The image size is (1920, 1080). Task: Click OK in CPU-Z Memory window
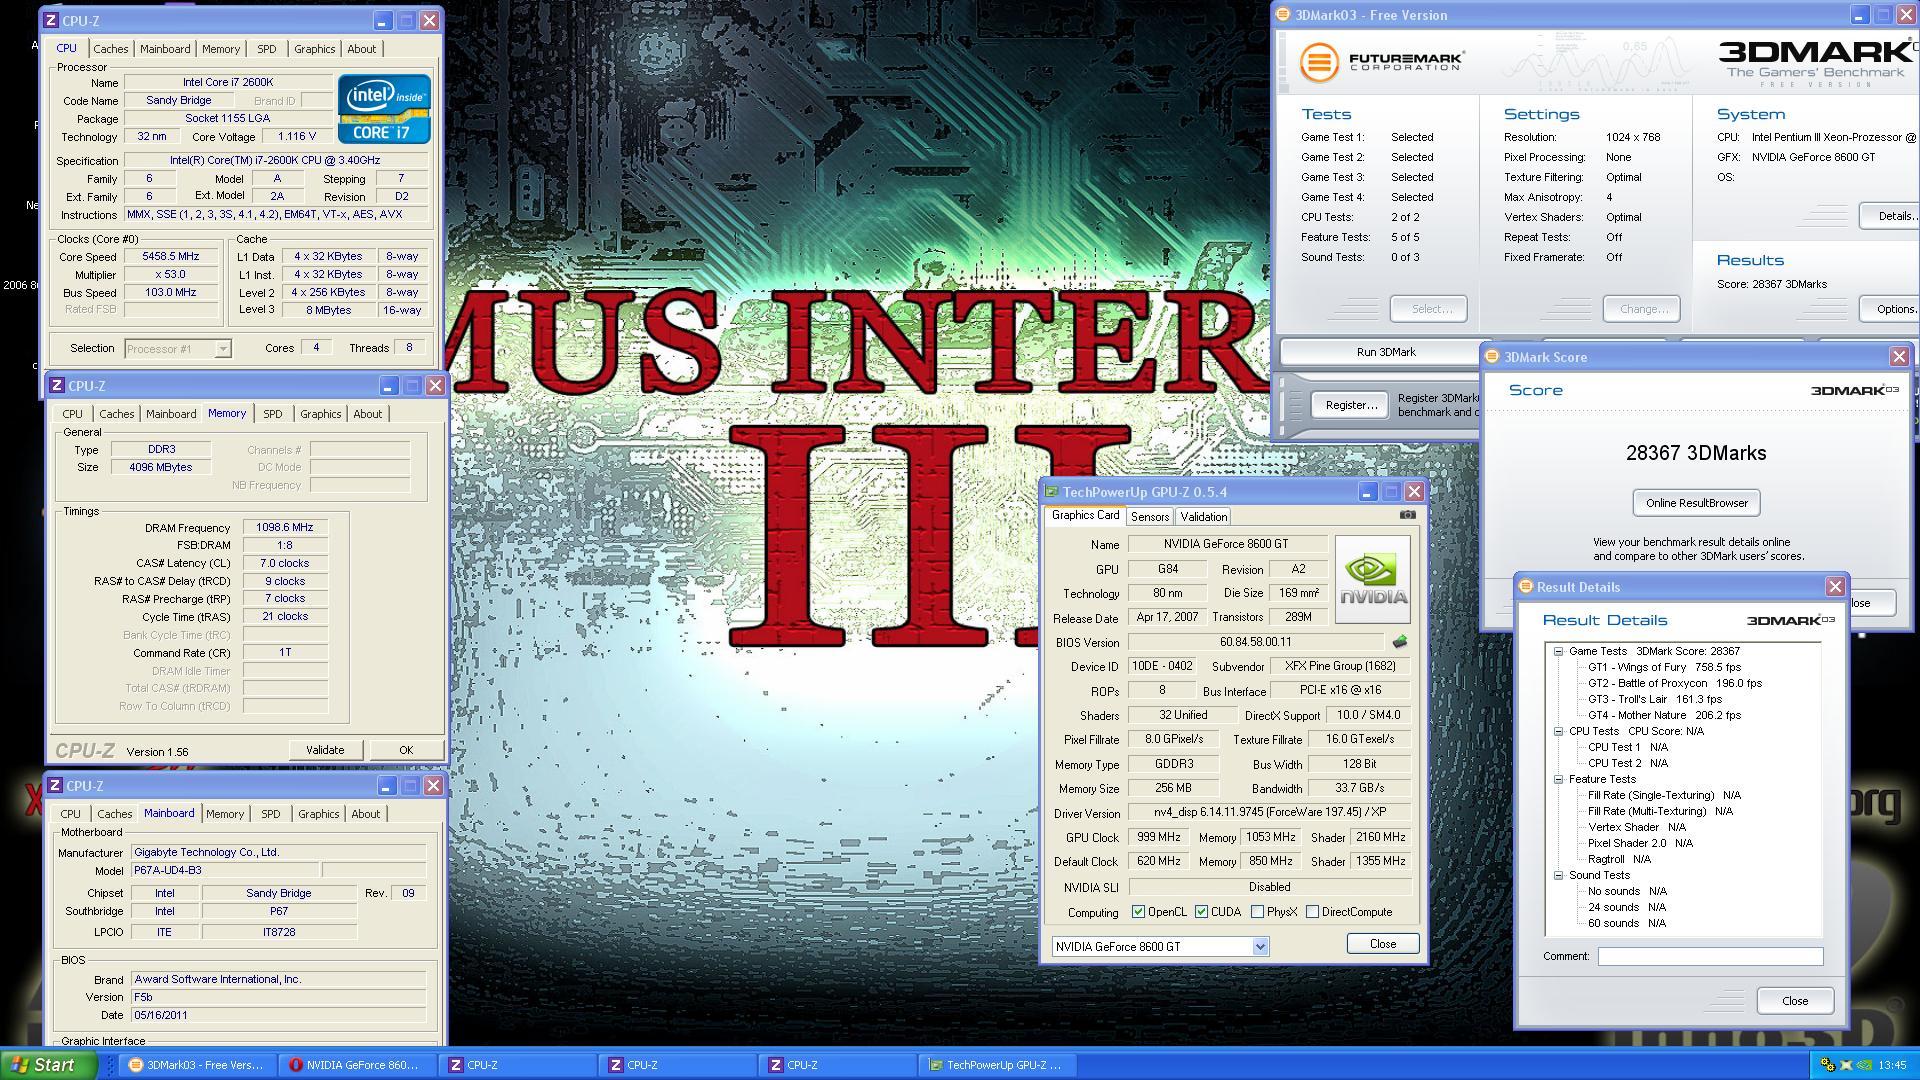(x=405, y=750)
